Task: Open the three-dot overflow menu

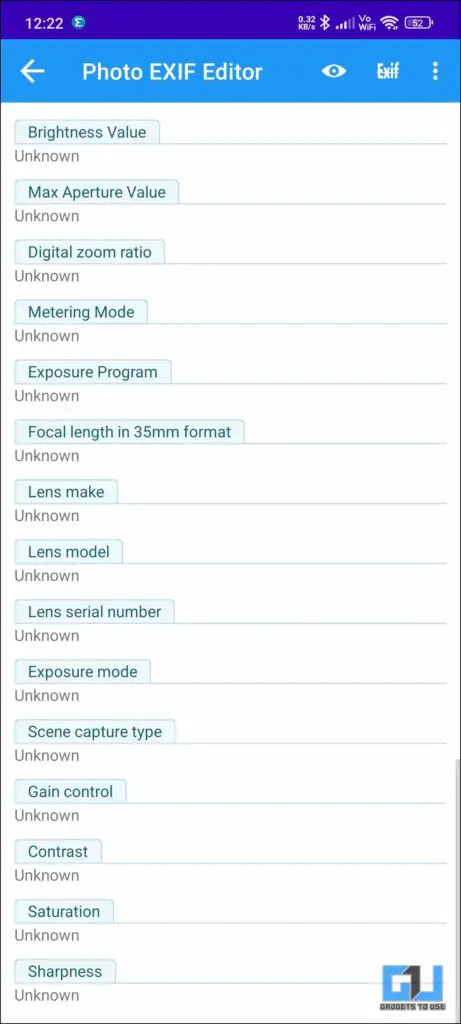Action: [436, 71]
